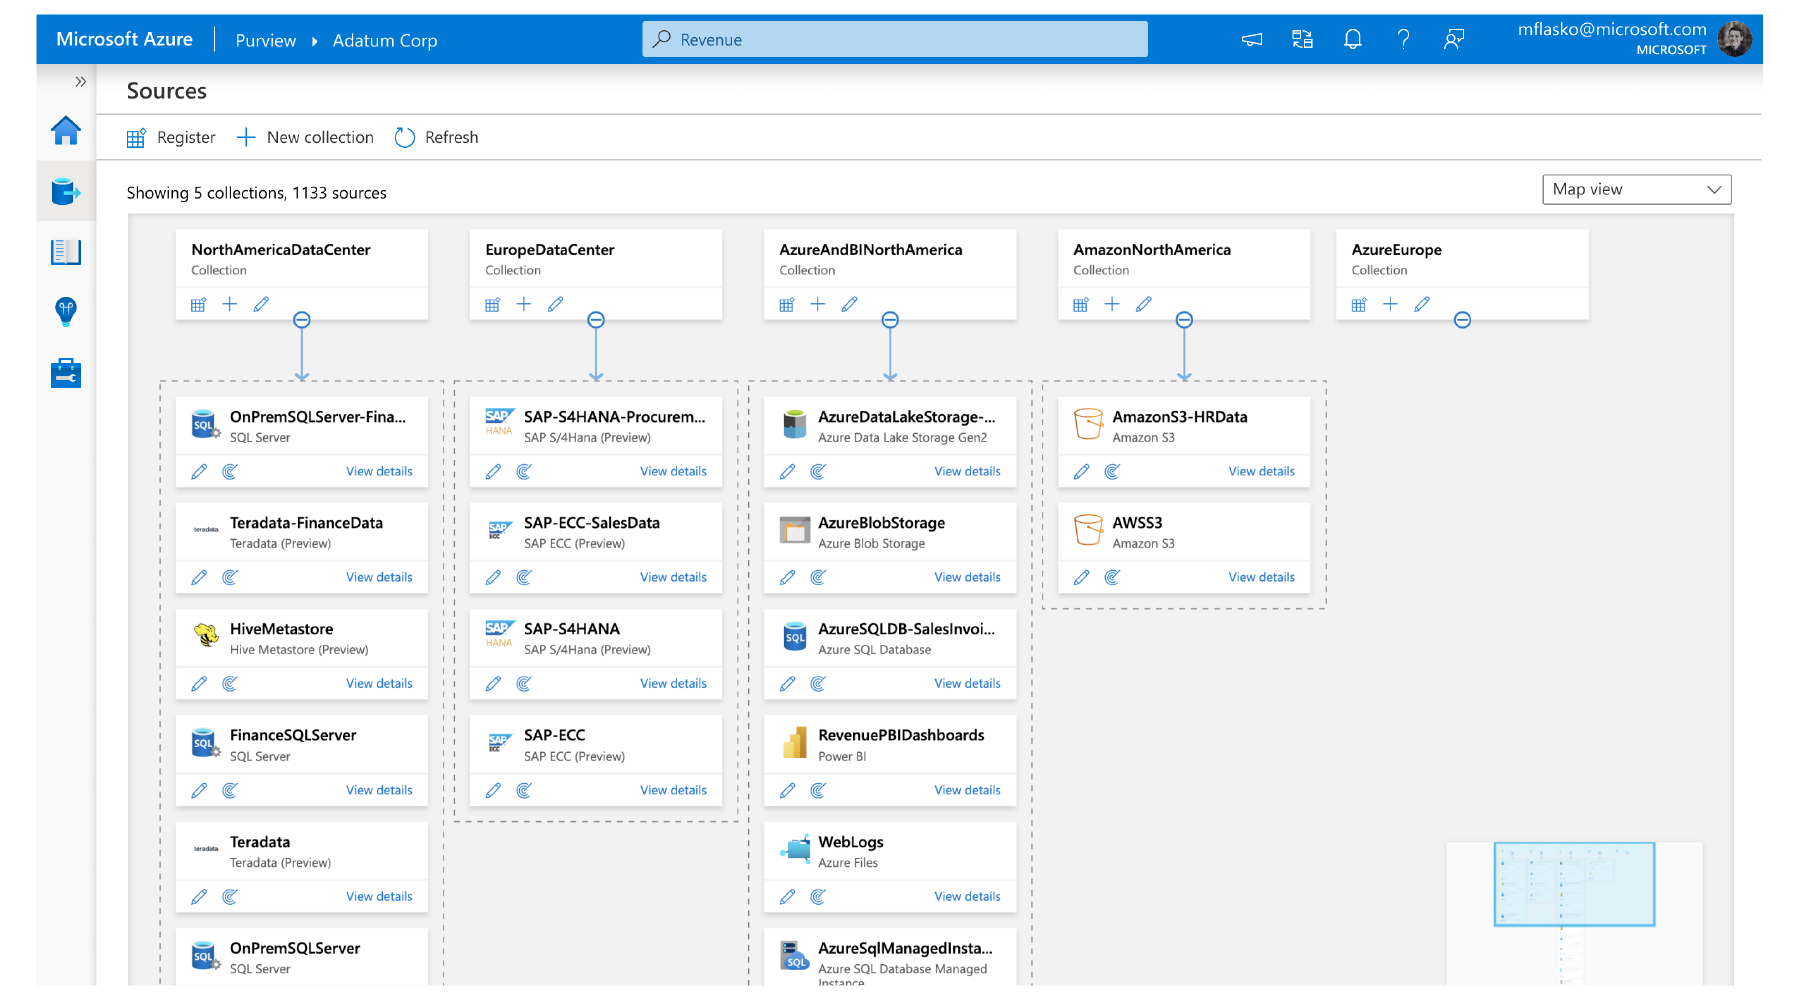
Task: Select the SAP-ECC source title
Action: (x=555, y=735)
